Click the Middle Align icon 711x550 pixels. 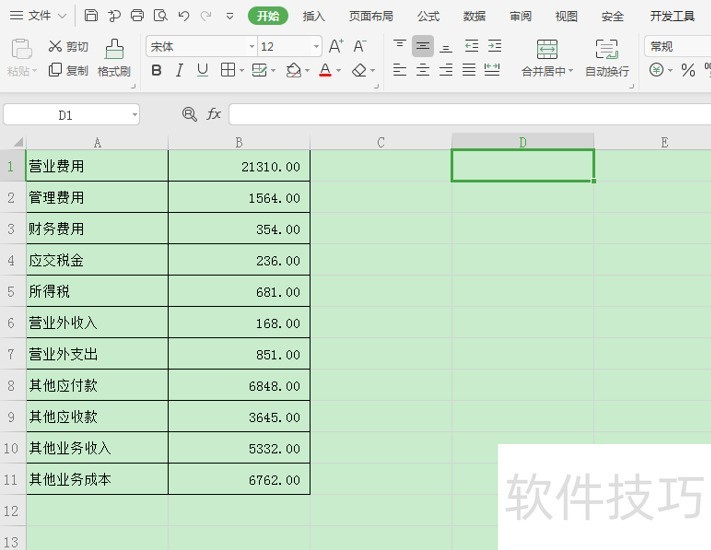[423, 46]
